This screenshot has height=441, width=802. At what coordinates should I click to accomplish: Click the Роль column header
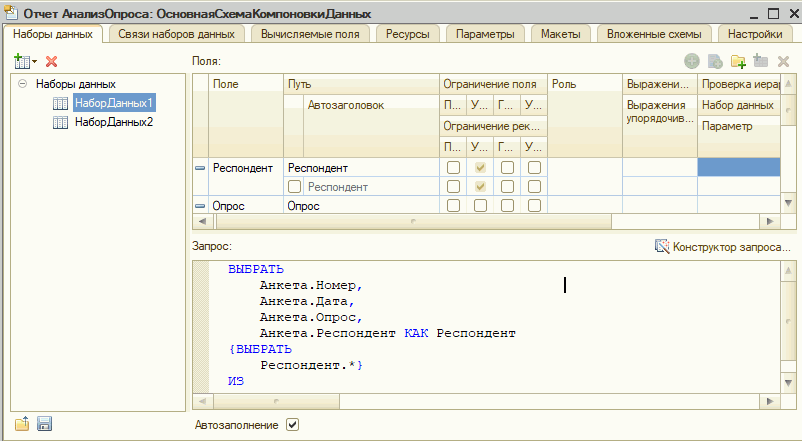coord(585,116)
